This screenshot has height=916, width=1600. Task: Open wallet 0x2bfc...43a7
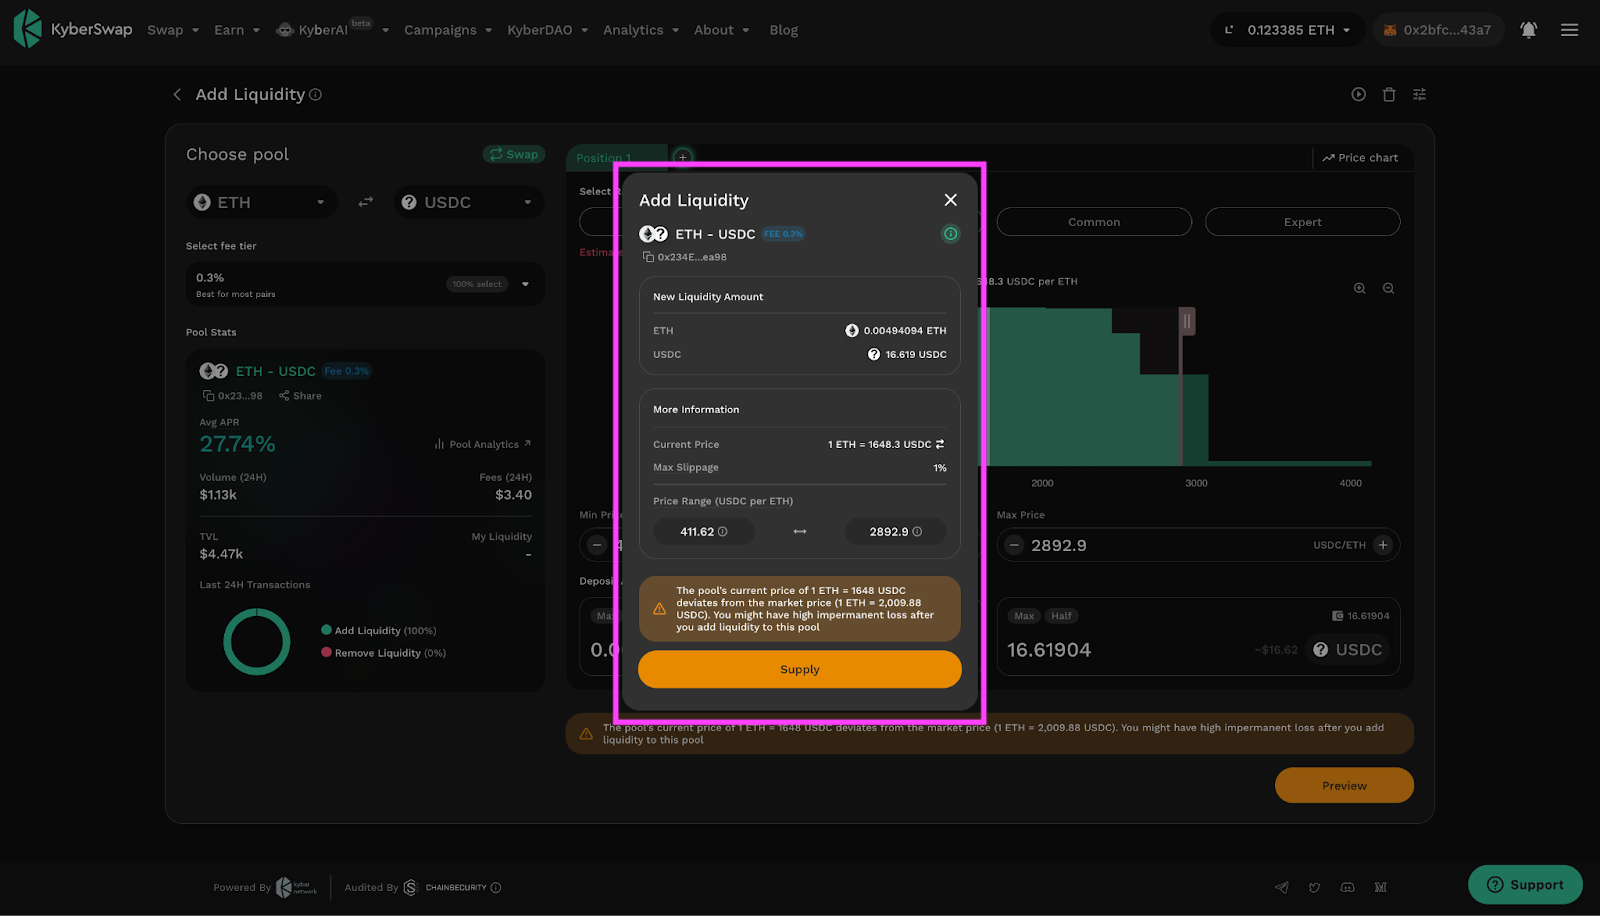pyautogui.click(x=1438, y=30)
